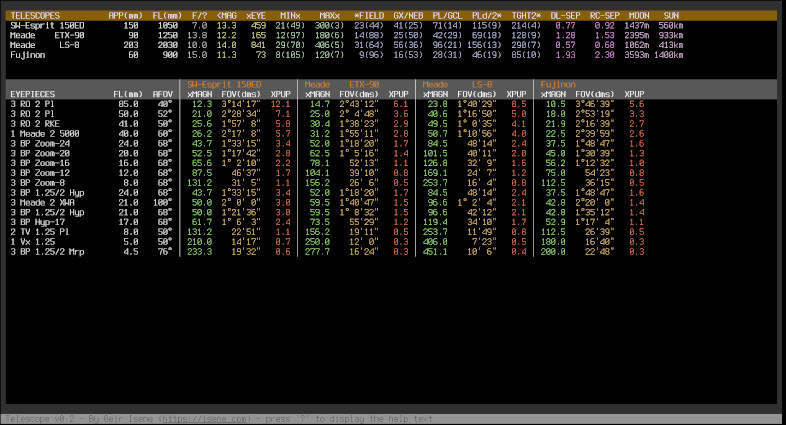Click the PLd/2* column header
786x425 pixels.
(487, 16)
